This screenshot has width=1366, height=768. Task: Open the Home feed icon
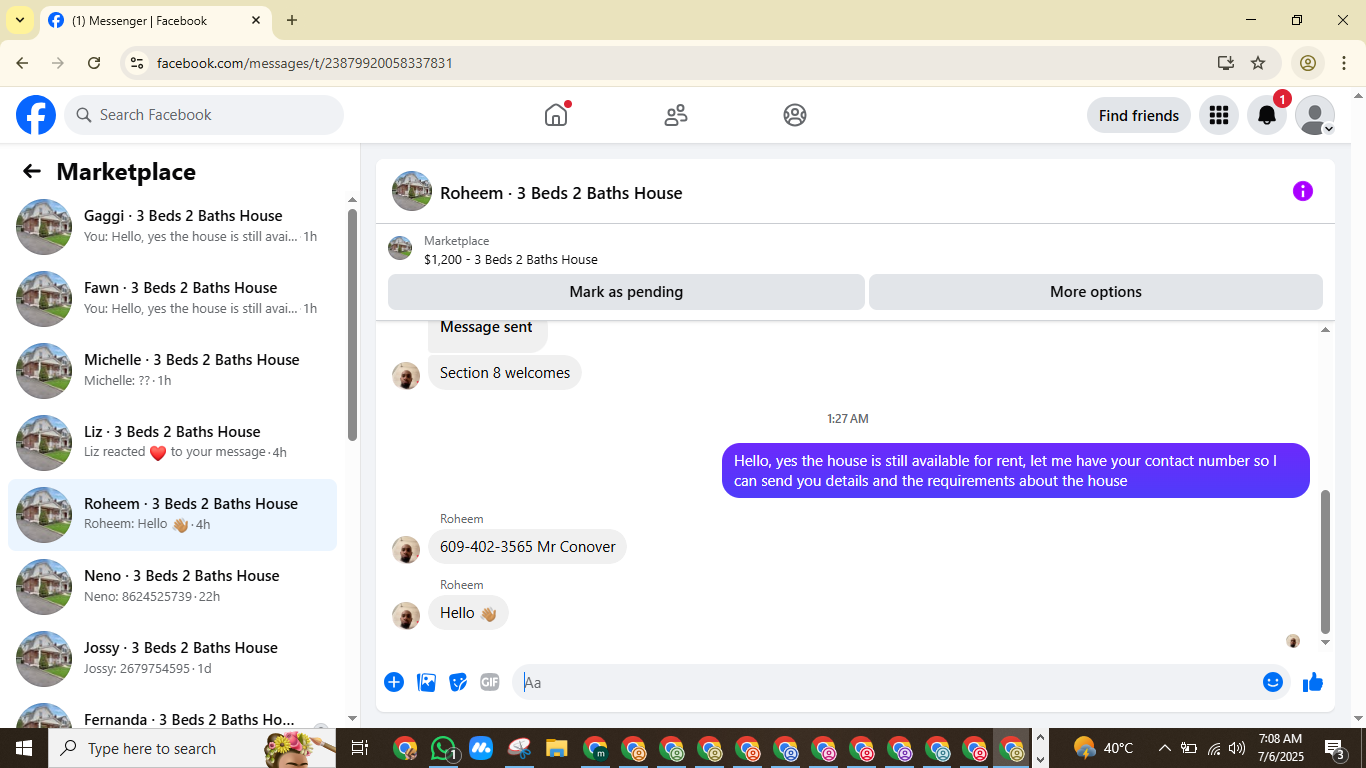pos(556,115)
